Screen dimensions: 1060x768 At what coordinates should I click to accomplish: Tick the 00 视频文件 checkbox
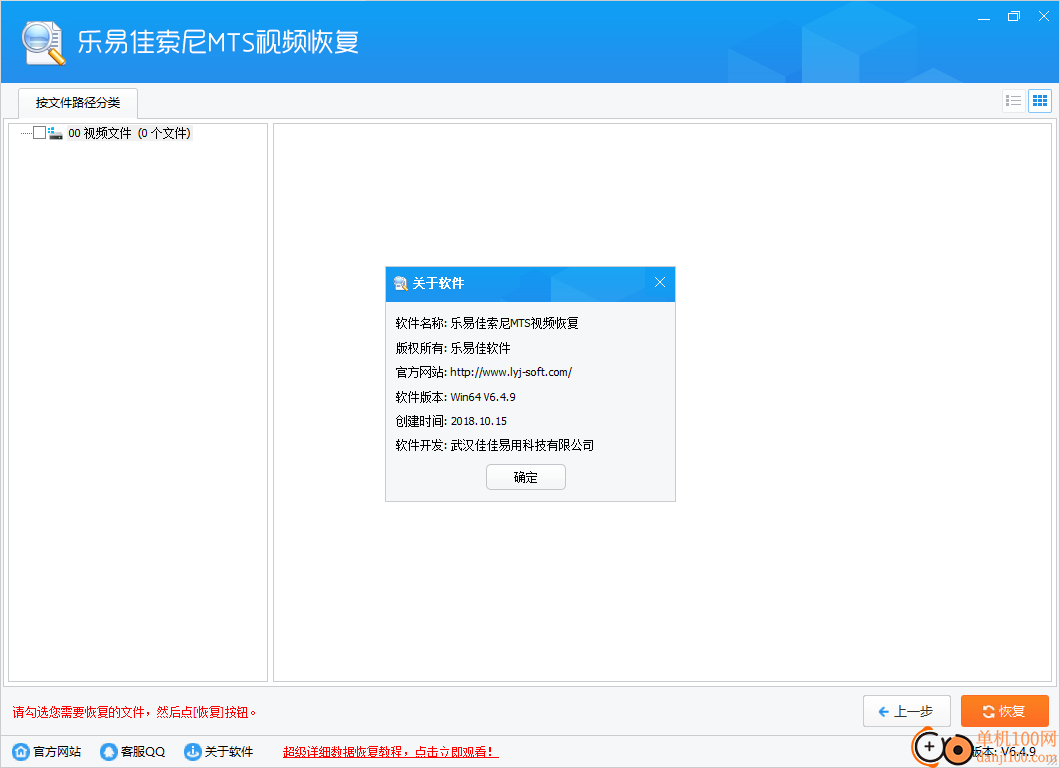[x=39, y=133]
